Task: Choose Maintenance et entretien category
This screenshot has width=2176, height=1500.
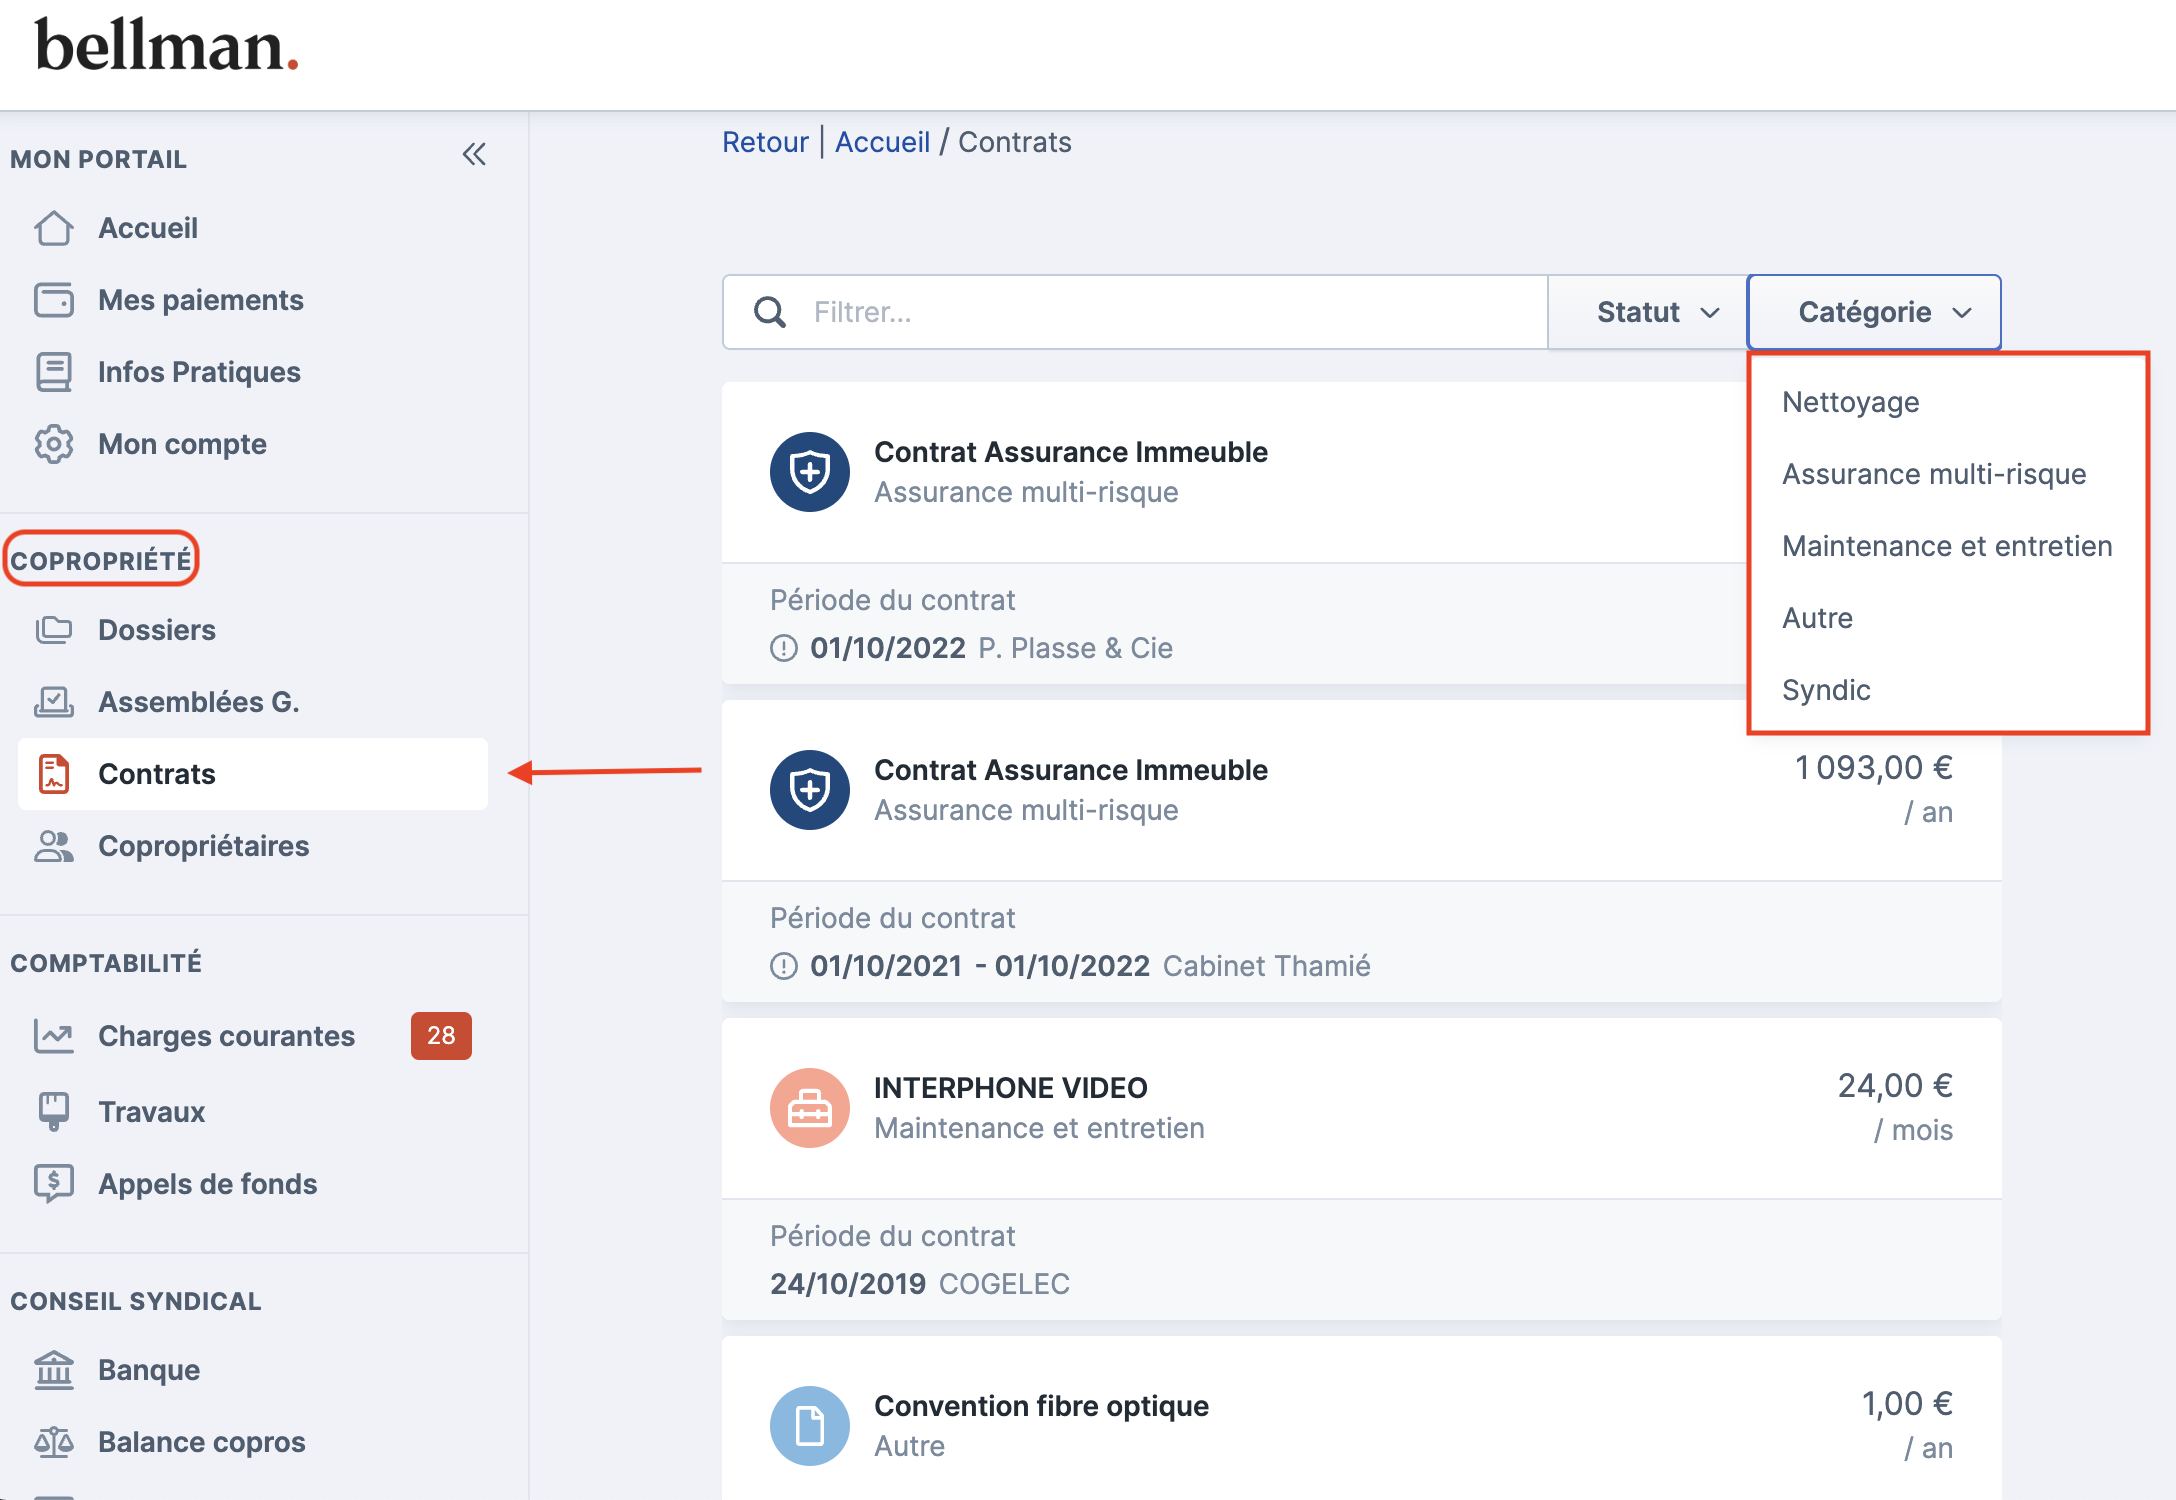Action: (x=1946, y=546)
